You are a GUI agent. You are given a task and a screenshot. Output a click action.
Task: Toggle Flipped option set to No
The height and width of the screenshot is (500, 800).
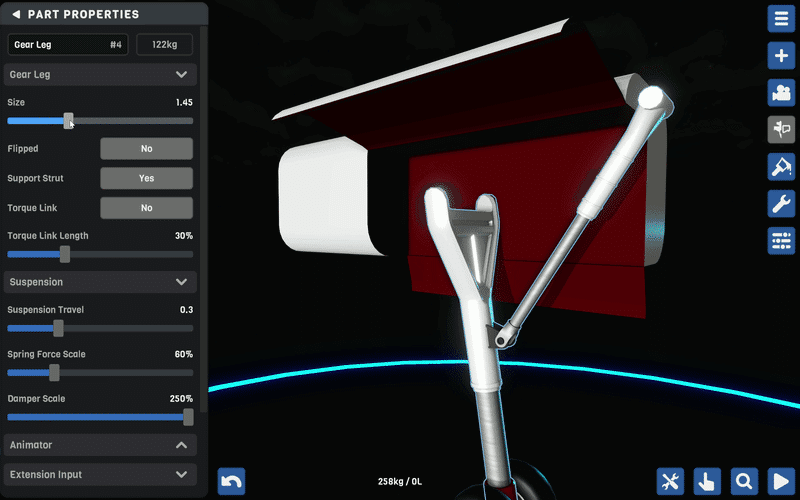(146, 148)
